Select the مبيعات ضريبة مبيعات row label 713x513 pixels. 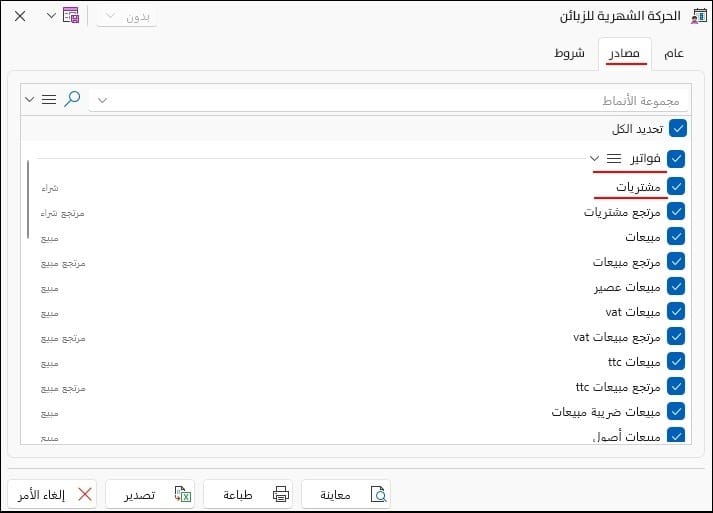(x=606, y=412)
